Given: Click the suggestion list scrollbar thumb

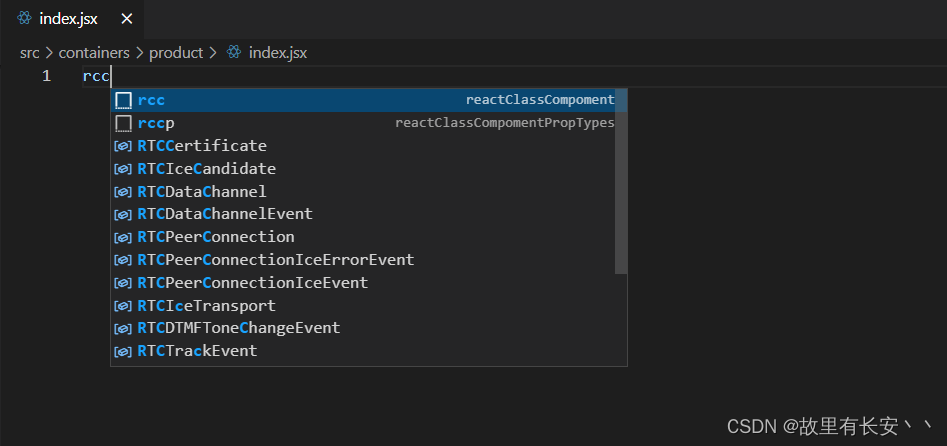Looking at the screenshot, I should [x=621, y=181].
